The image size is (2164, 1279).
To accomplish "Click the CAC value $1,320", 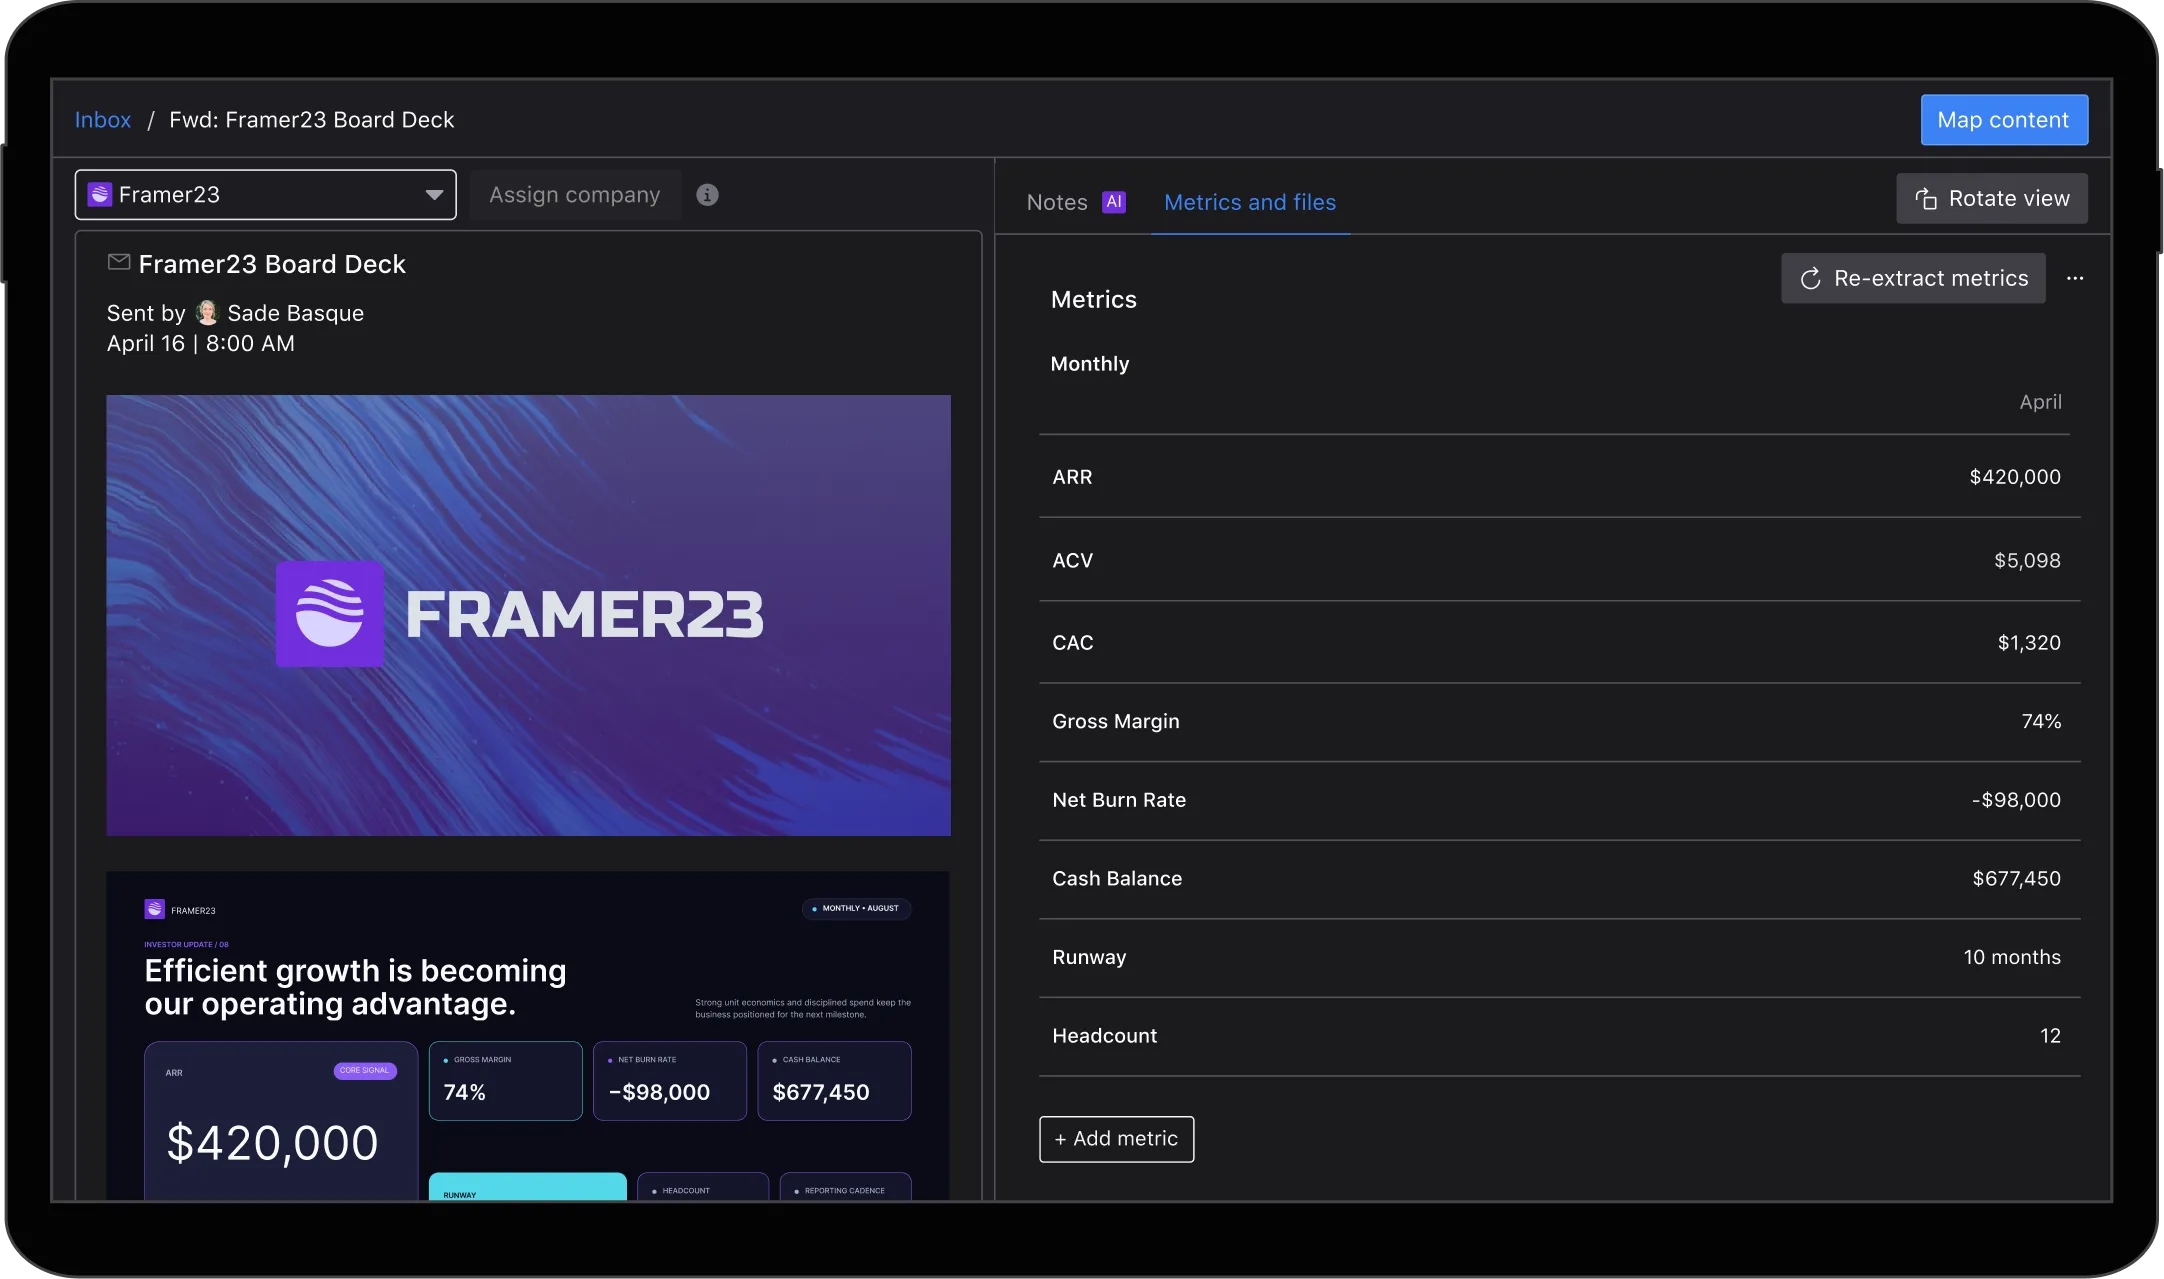I will [2029, 643].
